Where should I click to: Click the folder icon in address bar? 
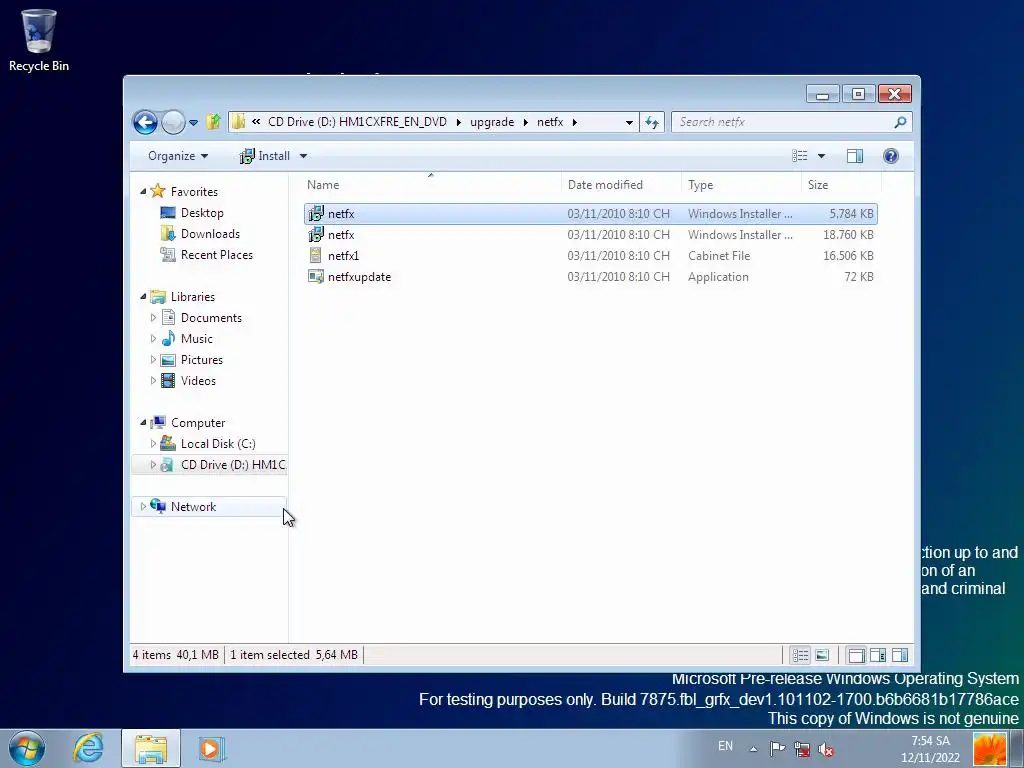point(239,121)
